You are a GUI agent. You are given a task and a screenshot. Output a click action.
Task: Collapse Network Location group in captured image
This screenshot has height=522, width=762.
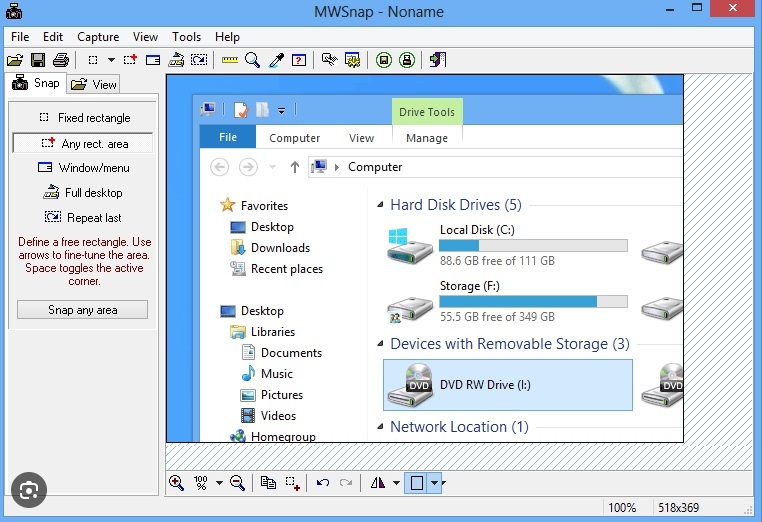(x=380, y=427)
